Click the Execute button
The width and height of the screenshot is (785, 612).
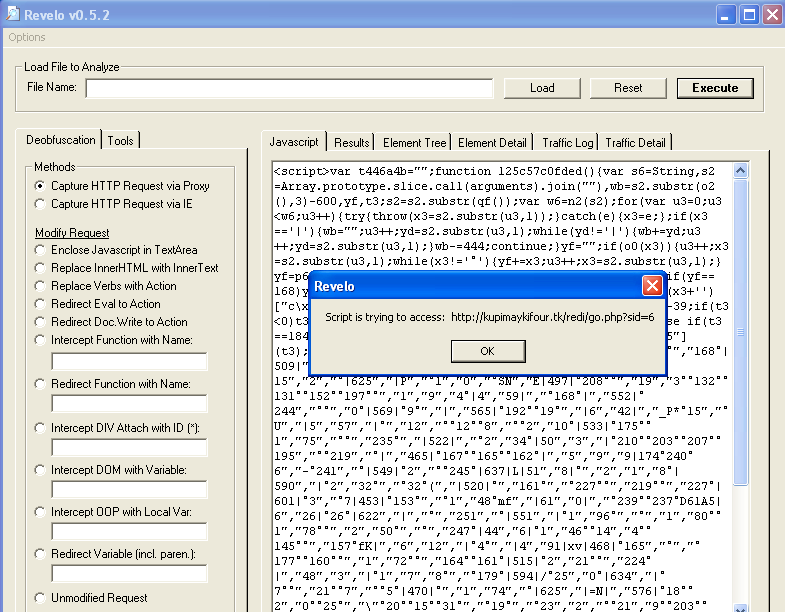(x=715, y=88)
